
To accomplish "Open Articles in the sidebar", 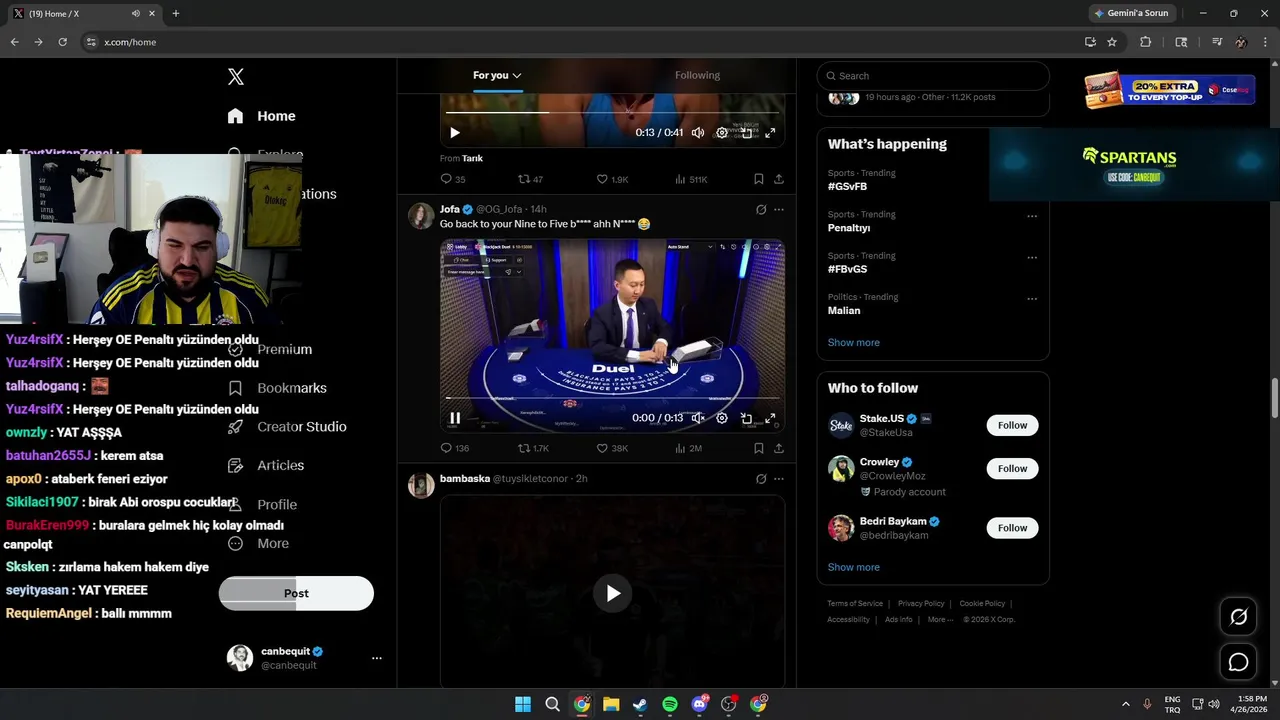I will pos(266,465).
